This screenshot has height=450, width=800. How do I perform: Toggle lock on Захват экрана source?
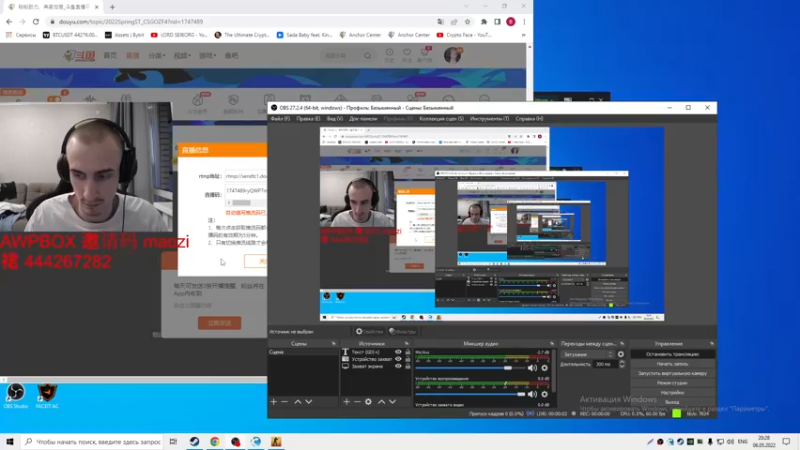click(408, 366)
